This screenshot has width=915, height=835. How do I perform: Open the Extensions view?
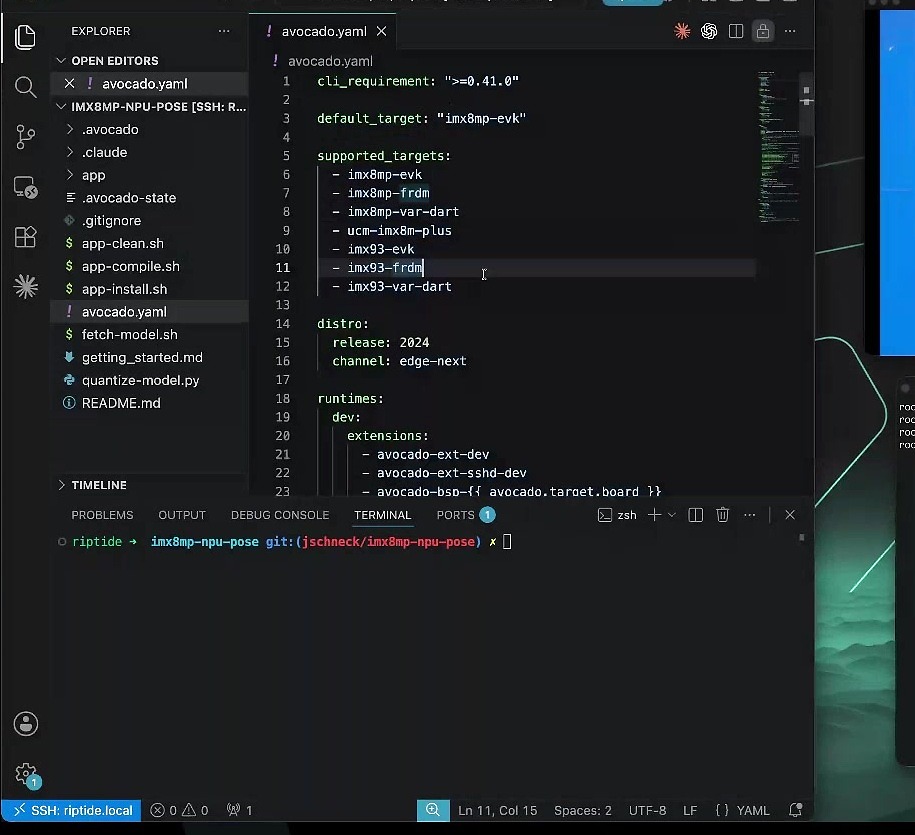[x=25, y=237]
